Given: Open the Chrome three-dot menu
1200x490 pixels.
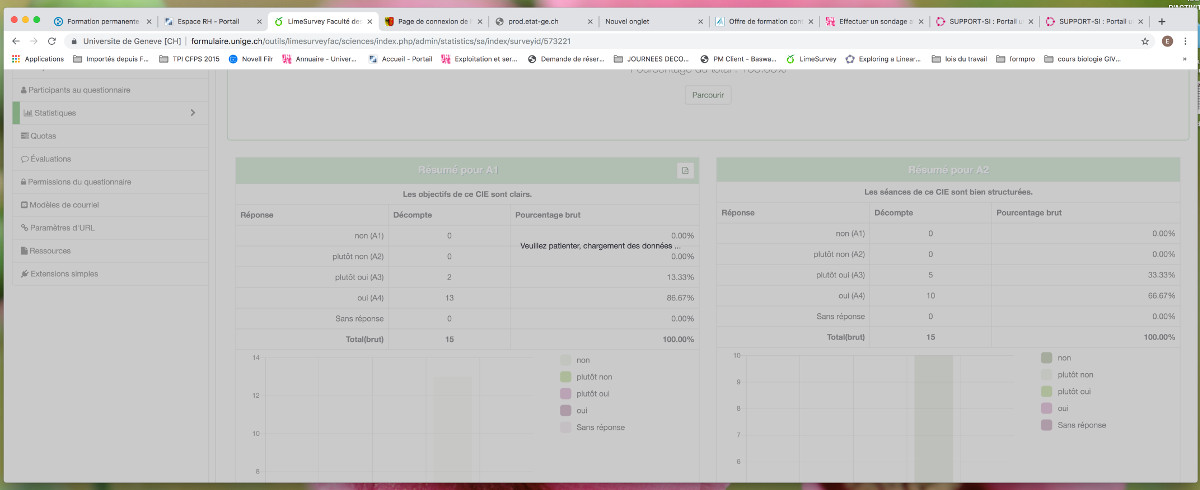Looking at the screenshot, I should pos(1187,41).
